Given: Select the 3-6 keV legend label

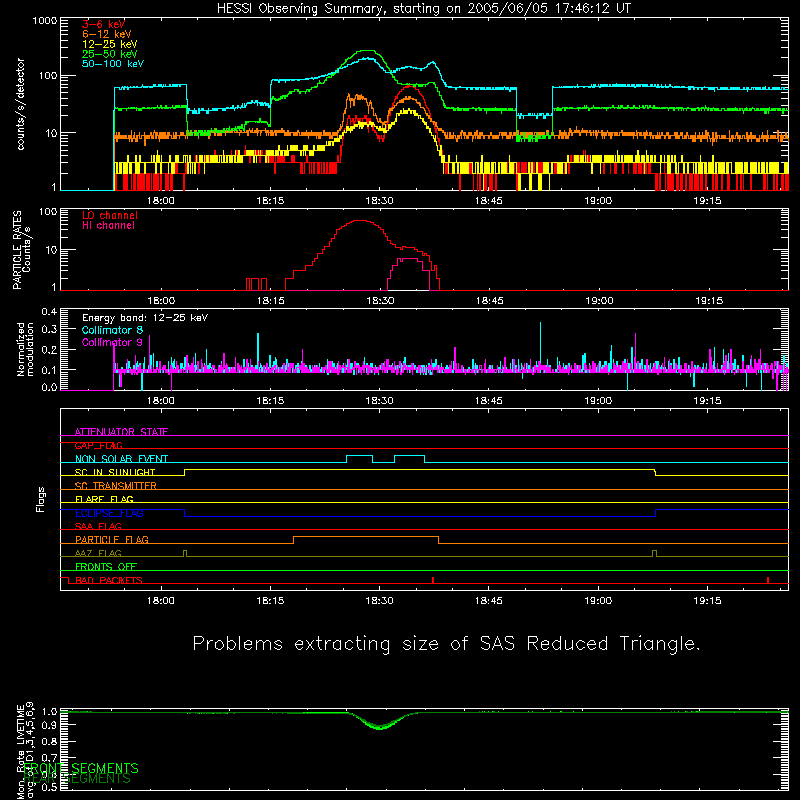Looking at the screenshot, I should [x=103, y=24].
